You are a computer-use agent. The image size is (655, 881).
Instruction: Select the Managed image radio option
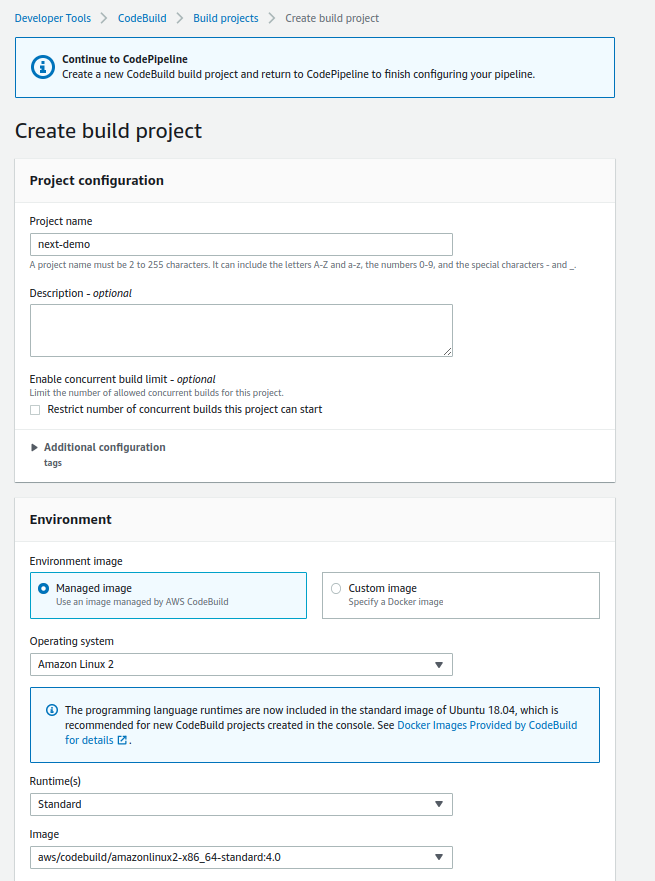point(43,588)
